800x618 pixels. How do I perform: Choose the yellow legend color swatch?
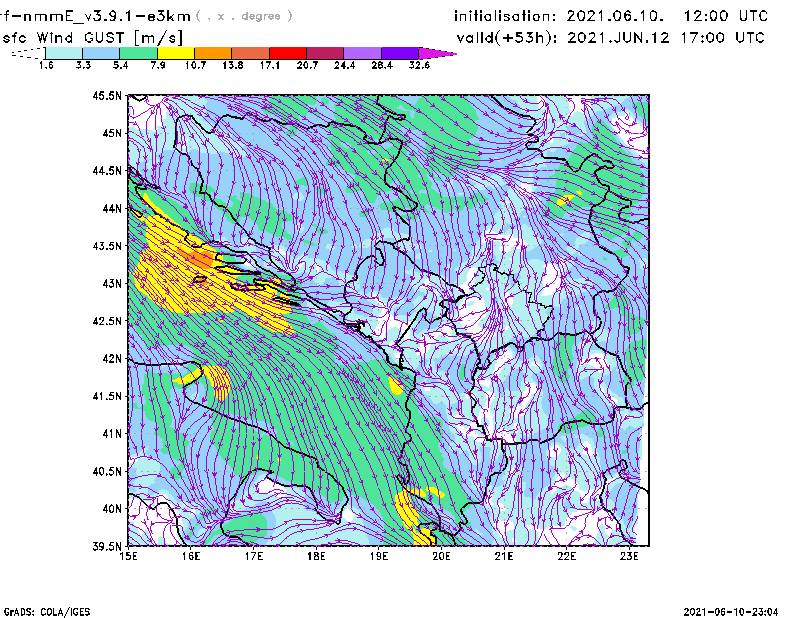pos(176,53)
